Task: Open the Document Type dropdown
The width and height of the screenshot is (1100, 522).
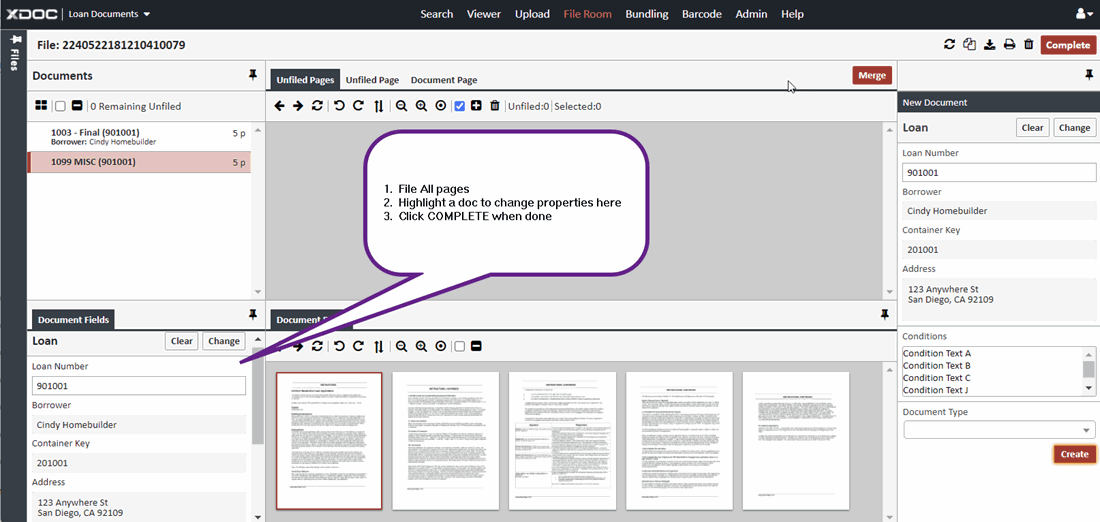Action: pos(998,430)
